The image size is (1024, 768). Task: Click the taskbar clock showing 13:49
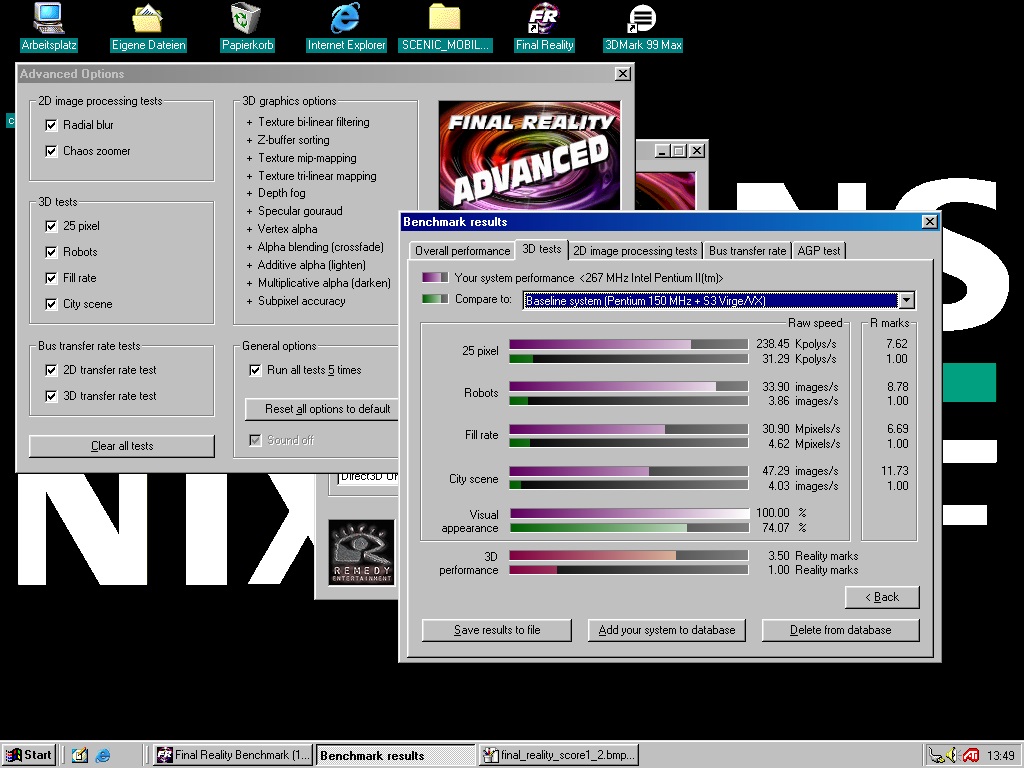[x=1000, y=756]
